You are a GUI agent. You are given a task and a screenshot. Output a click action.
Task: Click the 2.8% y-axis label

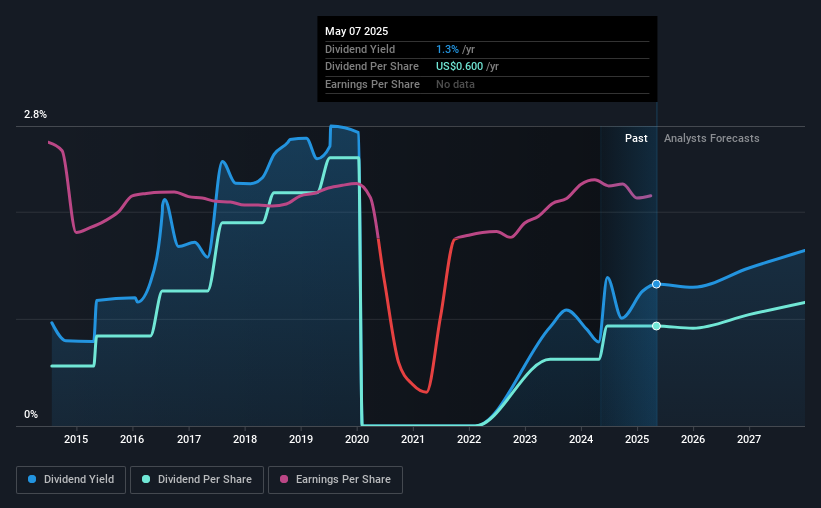[35, 114]
